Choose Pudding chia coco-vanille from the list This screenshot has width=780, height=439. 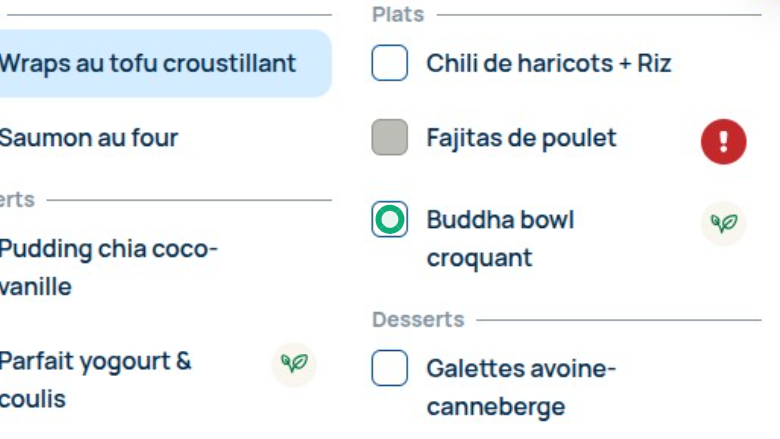(107, 267)
